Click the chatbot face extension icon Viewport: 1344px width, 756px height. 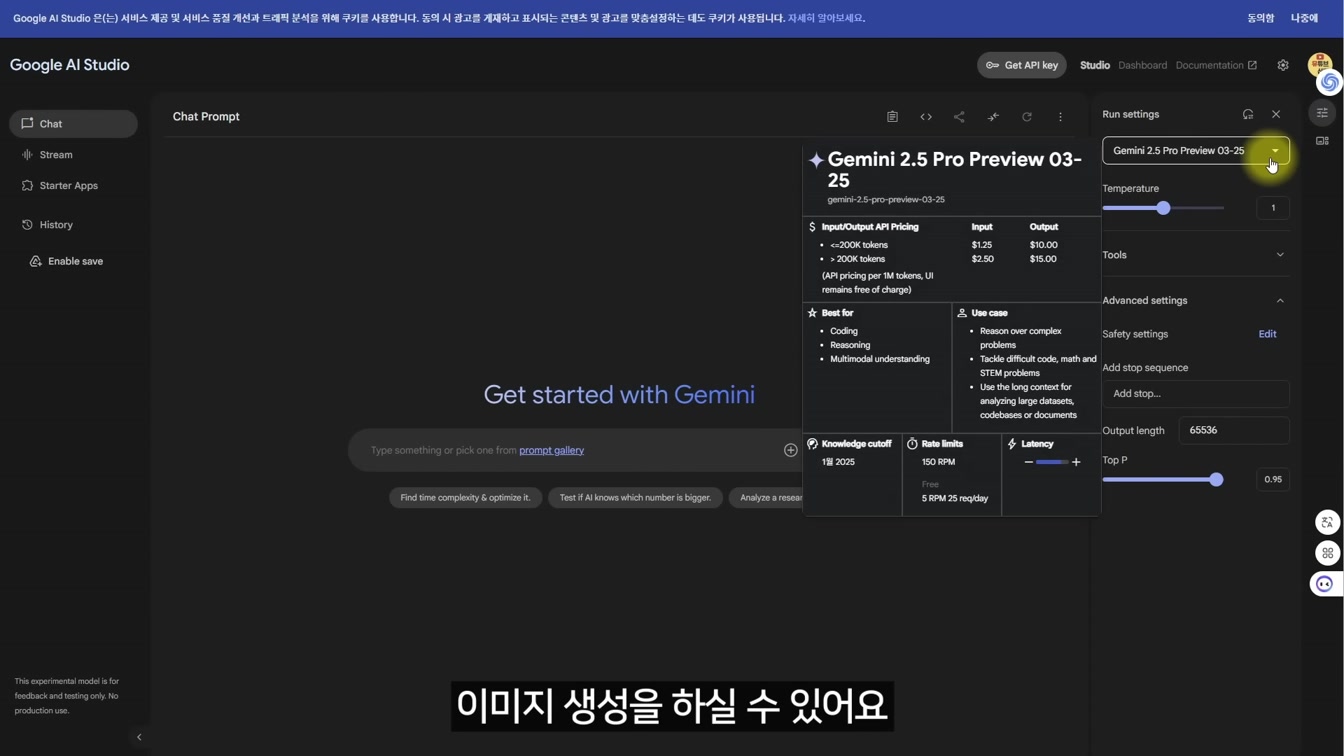click(1325, 584)
